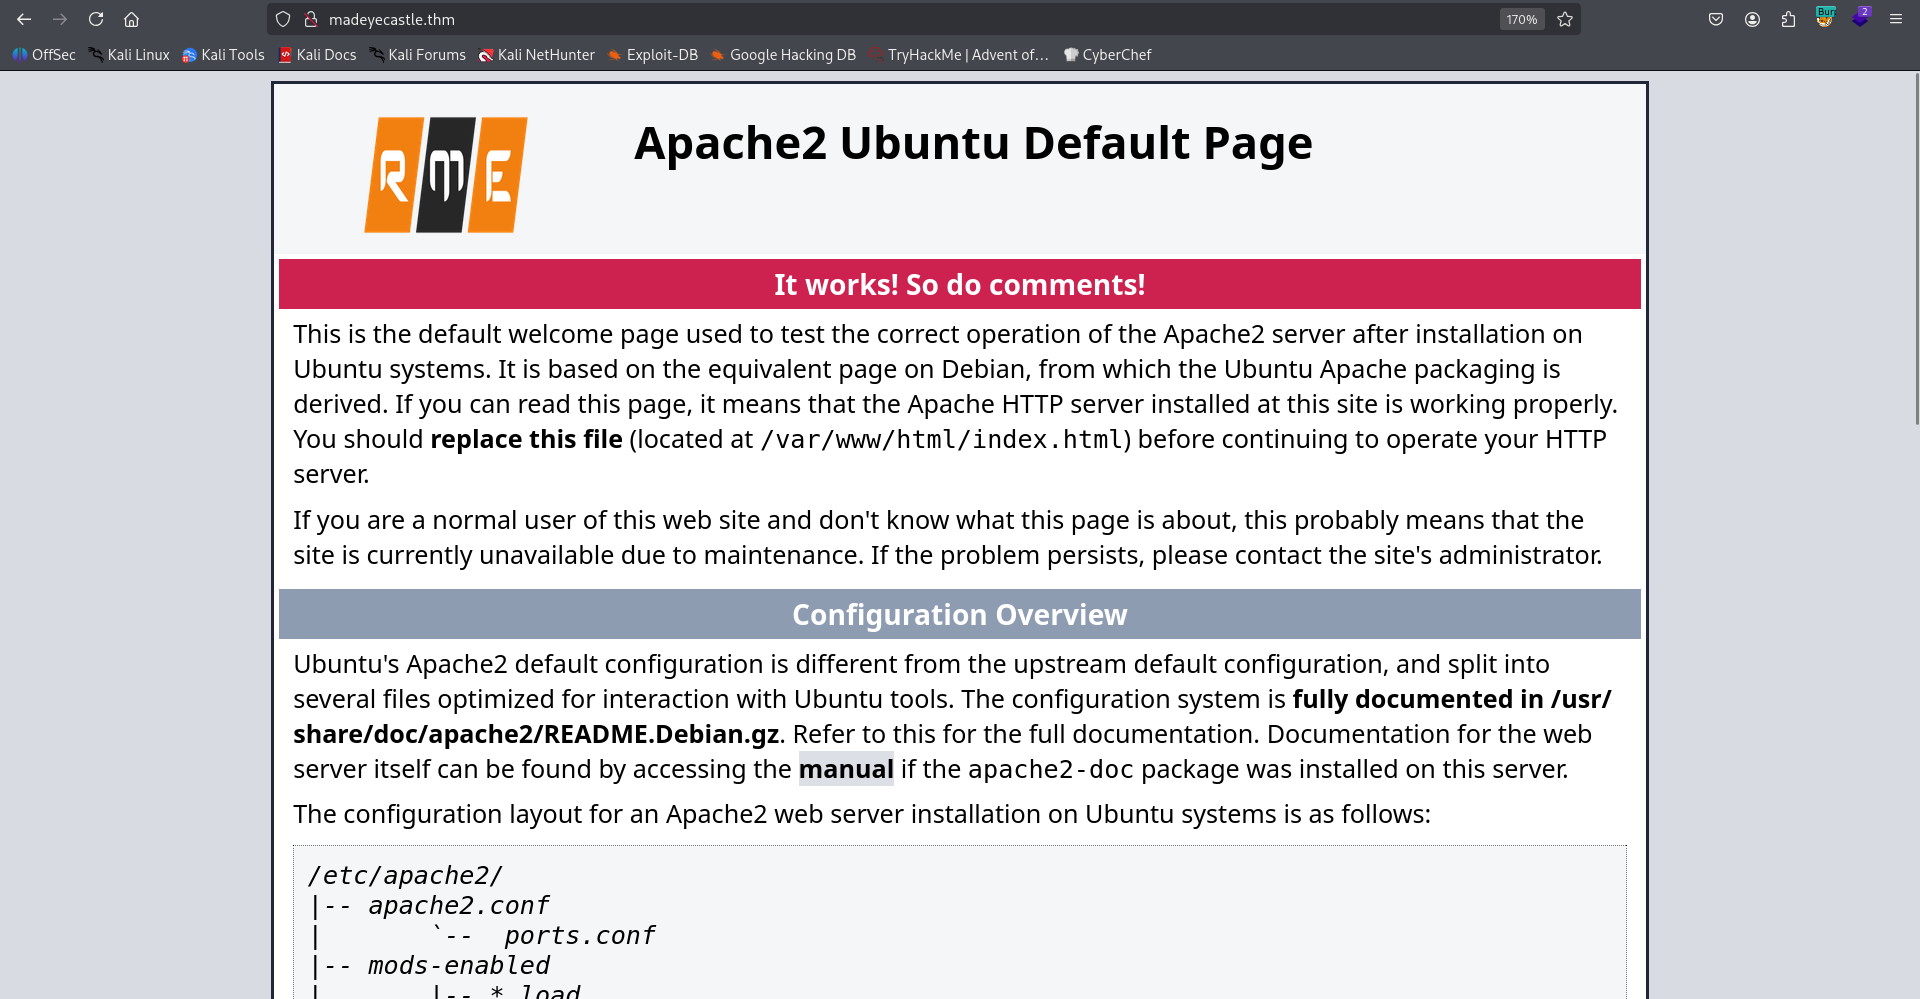Follow the highlighted manual link
The width and height of the screenshot is (1920, 999).
point(845,769)
